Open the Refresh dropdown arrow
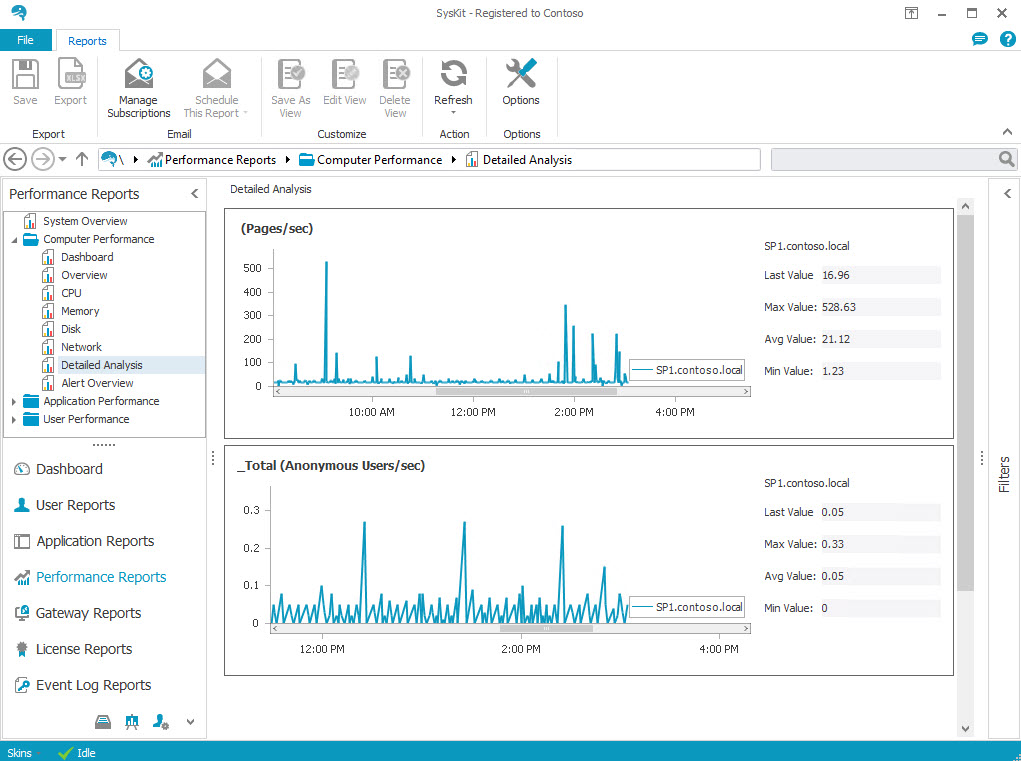The height and width of the screenshot is (761, 1021). click(454, 113)
